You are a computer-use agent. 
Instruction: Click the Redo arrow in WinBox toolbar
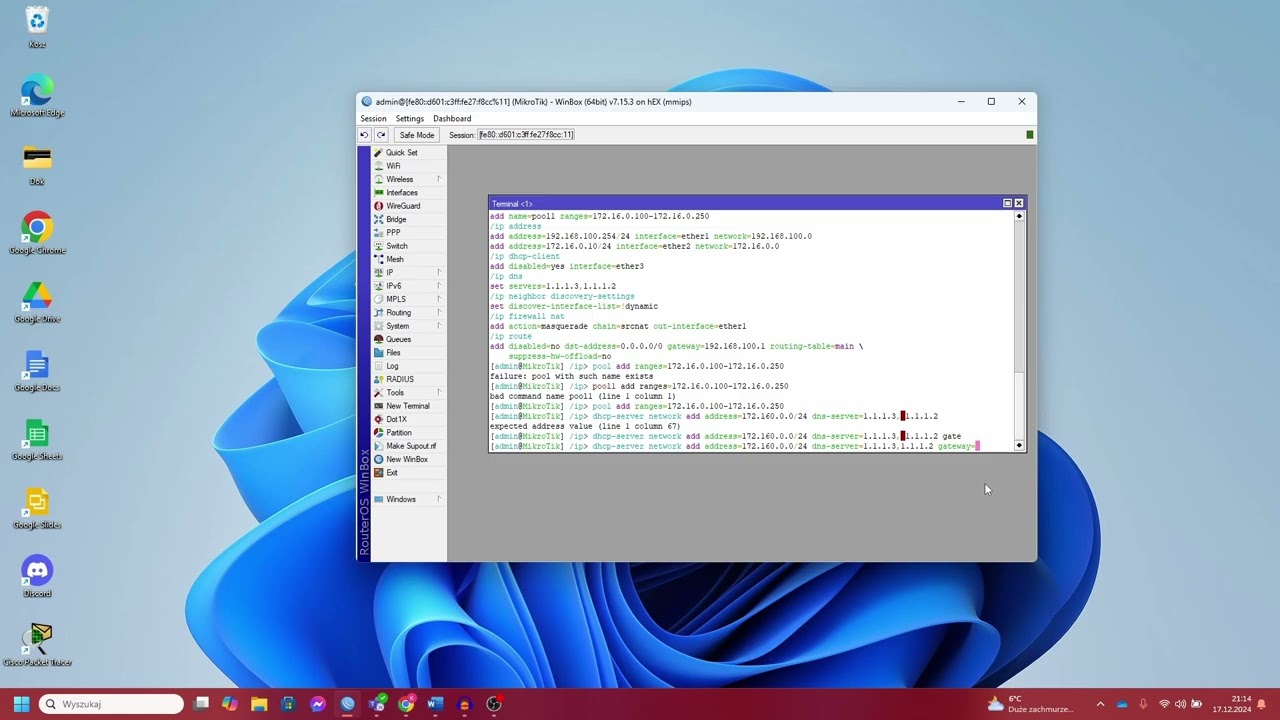tap(381, 135)
